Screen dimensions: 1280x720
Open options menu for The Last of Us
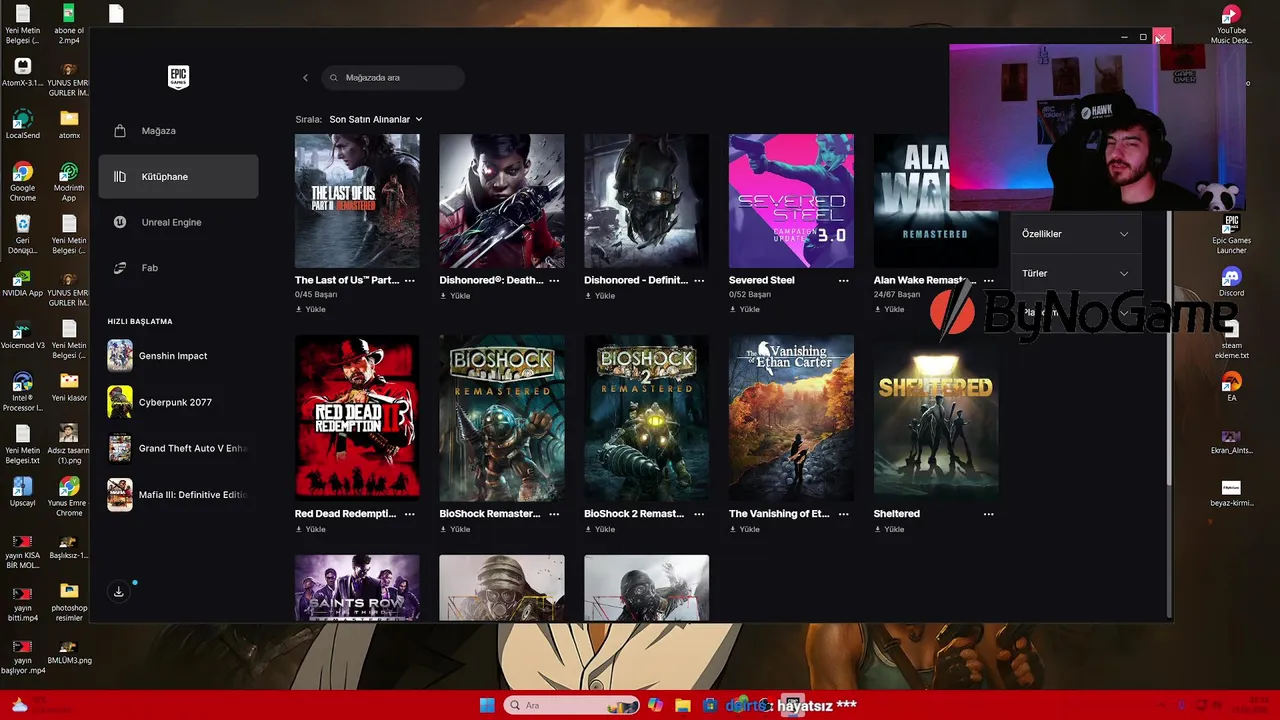[x=409, y=281]
